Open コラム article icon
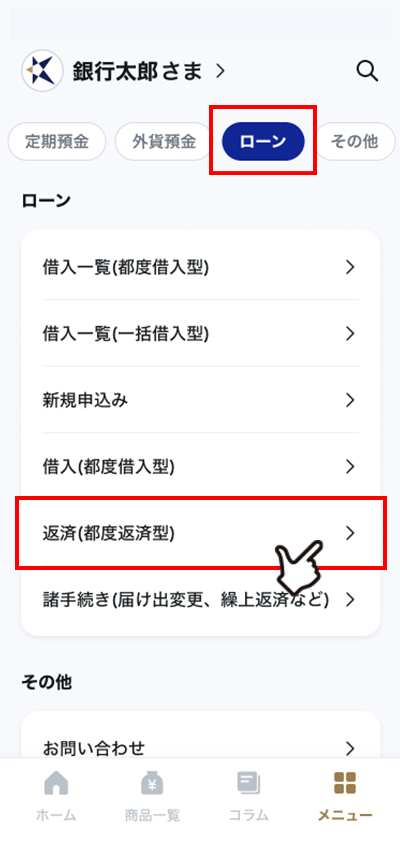Screen dimensions: 400x866 (x=249, y=783)
